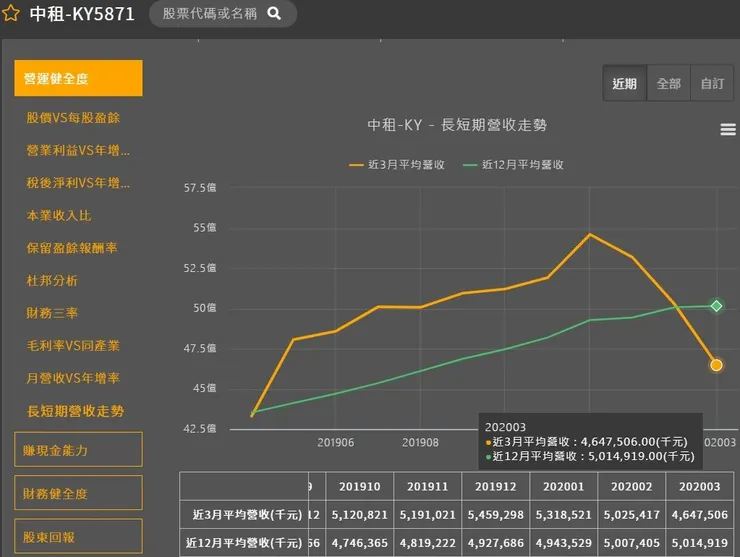The height and width of the screenshot is (557, 740).
Task: Click table cell 5,120,821
Action: (x=360, y=515)
